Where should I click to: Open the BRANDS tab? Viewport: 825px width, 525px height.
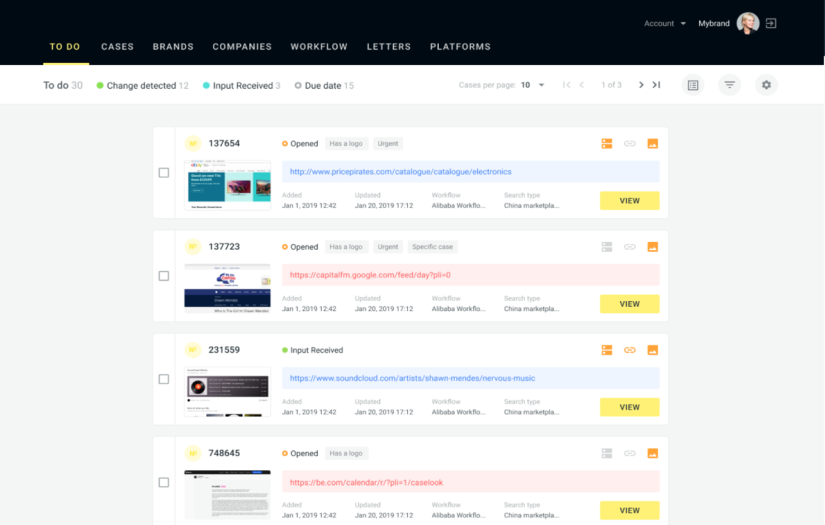[x=173, y=47]
